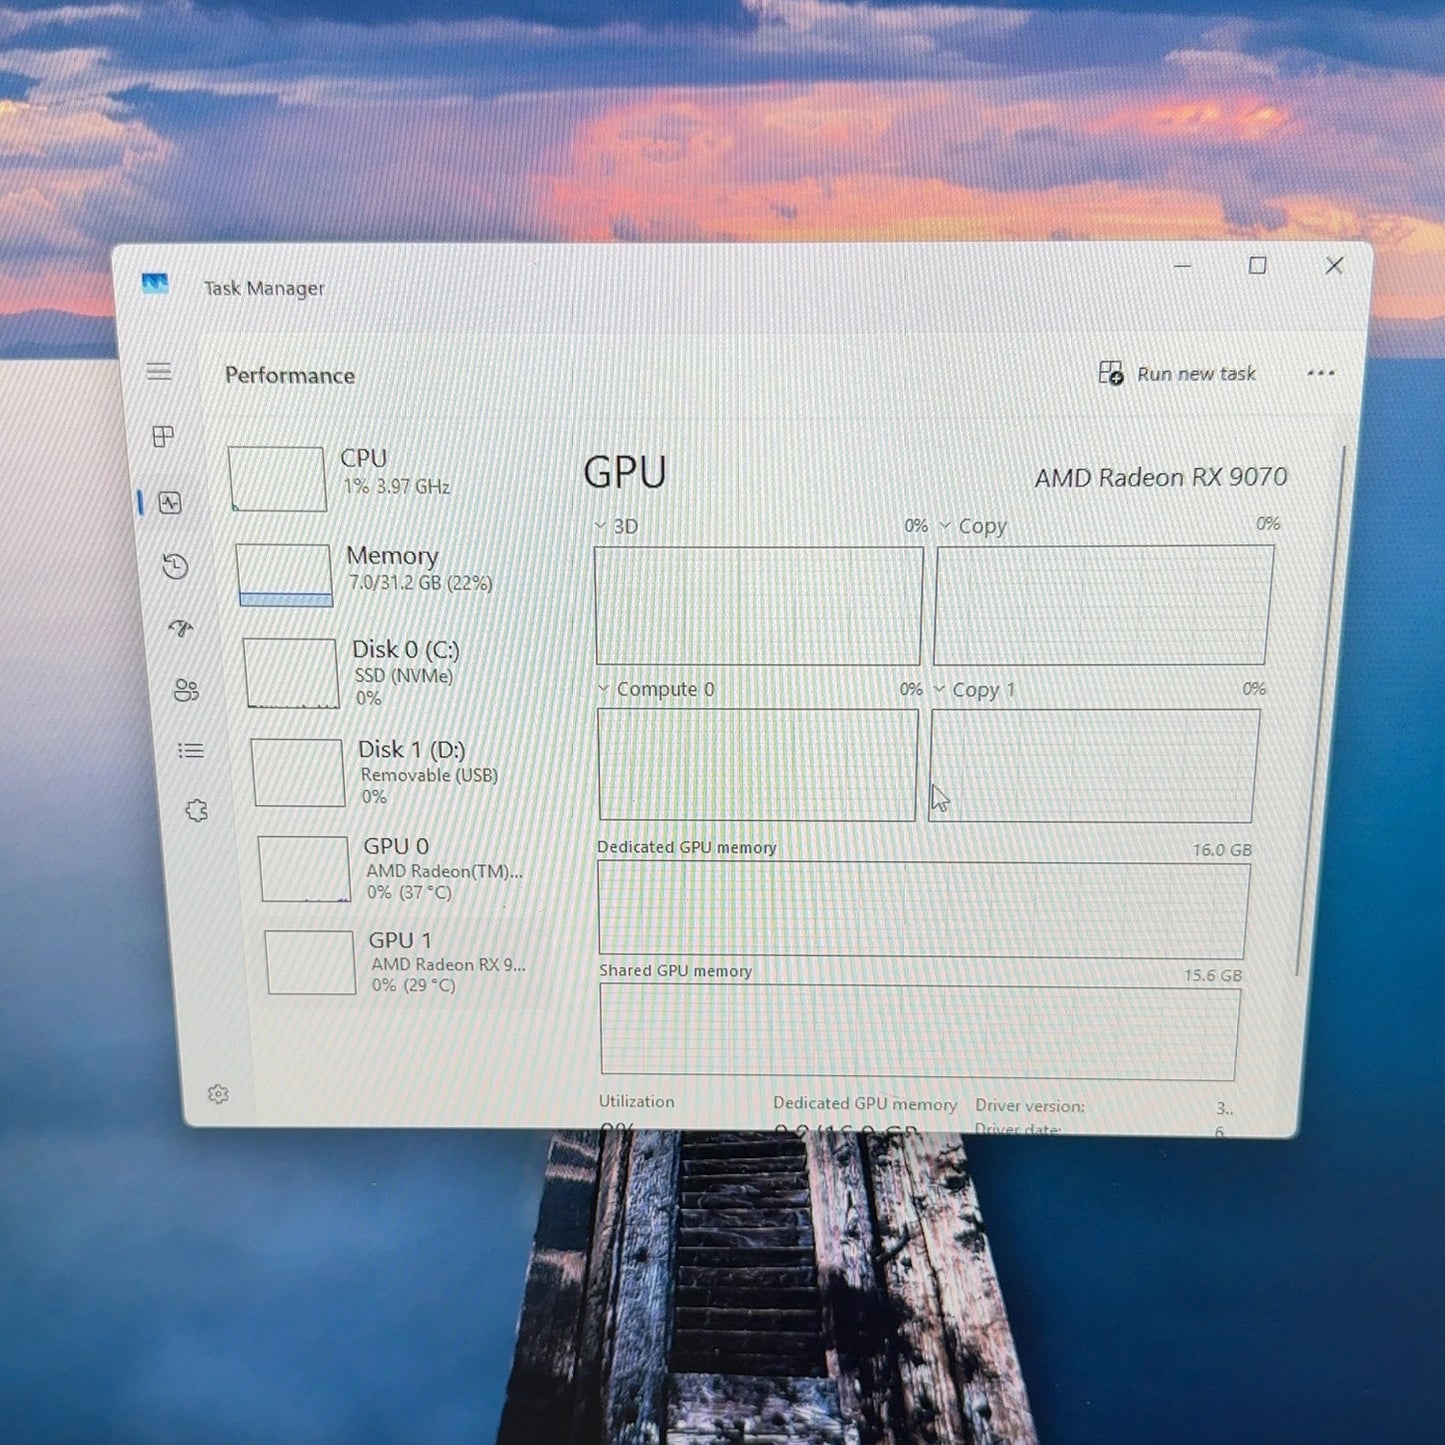
Task: Click the Driver version label
Action: (x=1030, y=1105)
